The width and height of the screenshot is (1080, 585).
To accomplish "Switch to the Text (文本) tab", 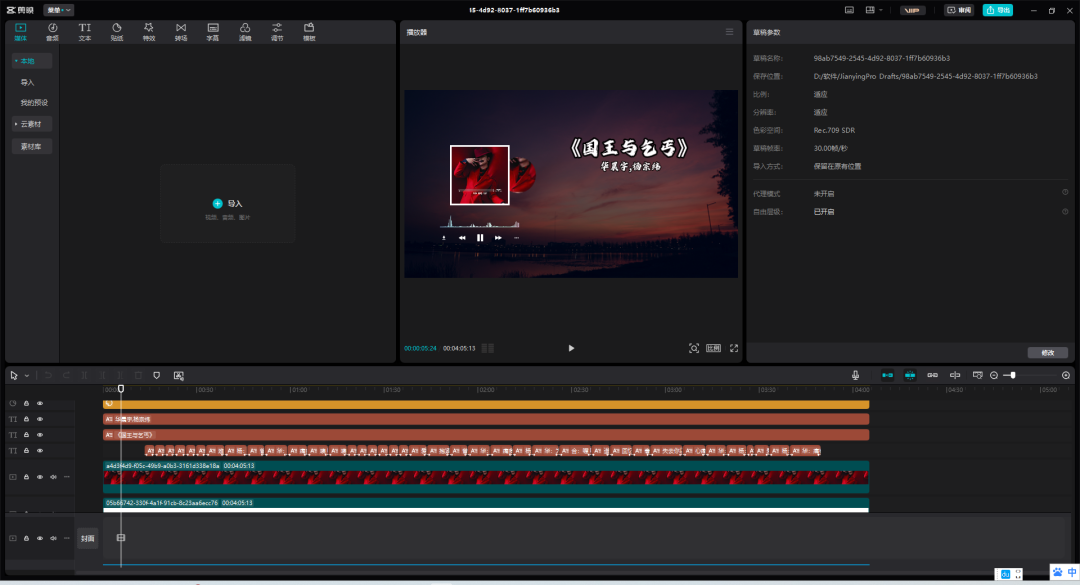I will coord(85,31).
